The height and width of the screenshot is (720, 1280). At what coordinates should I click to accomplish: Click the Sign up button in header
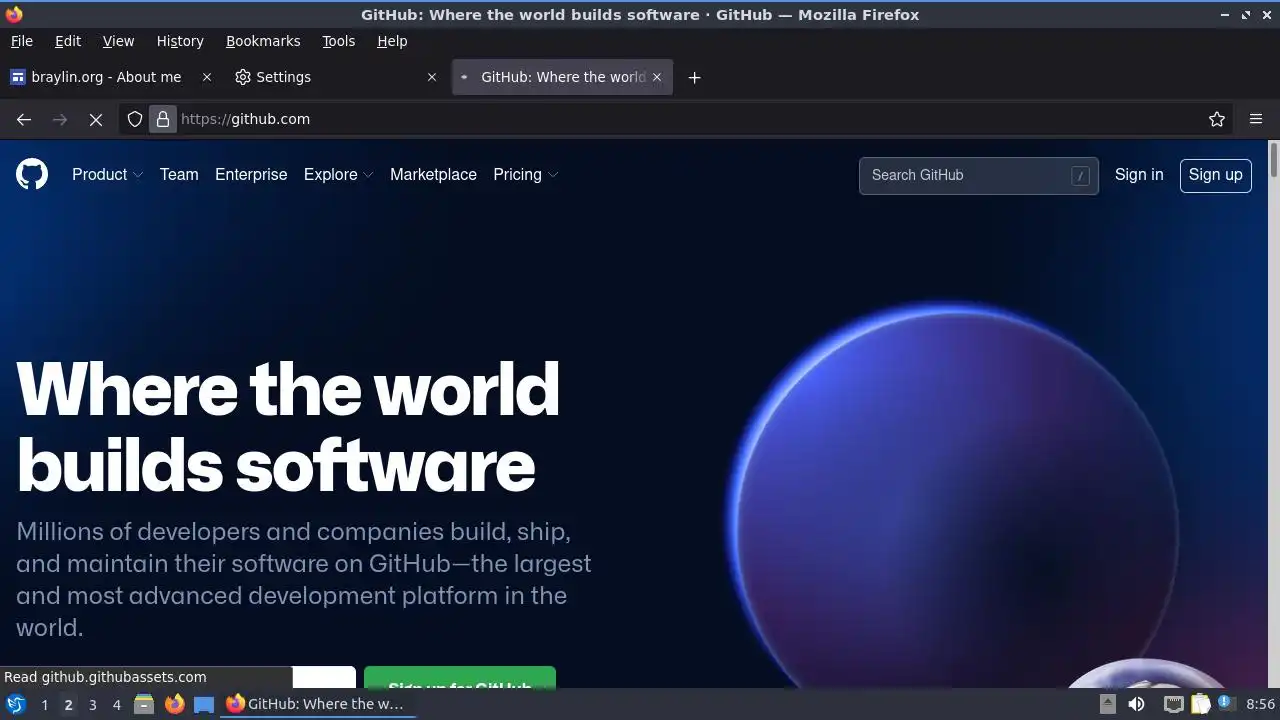[1215, 174]
